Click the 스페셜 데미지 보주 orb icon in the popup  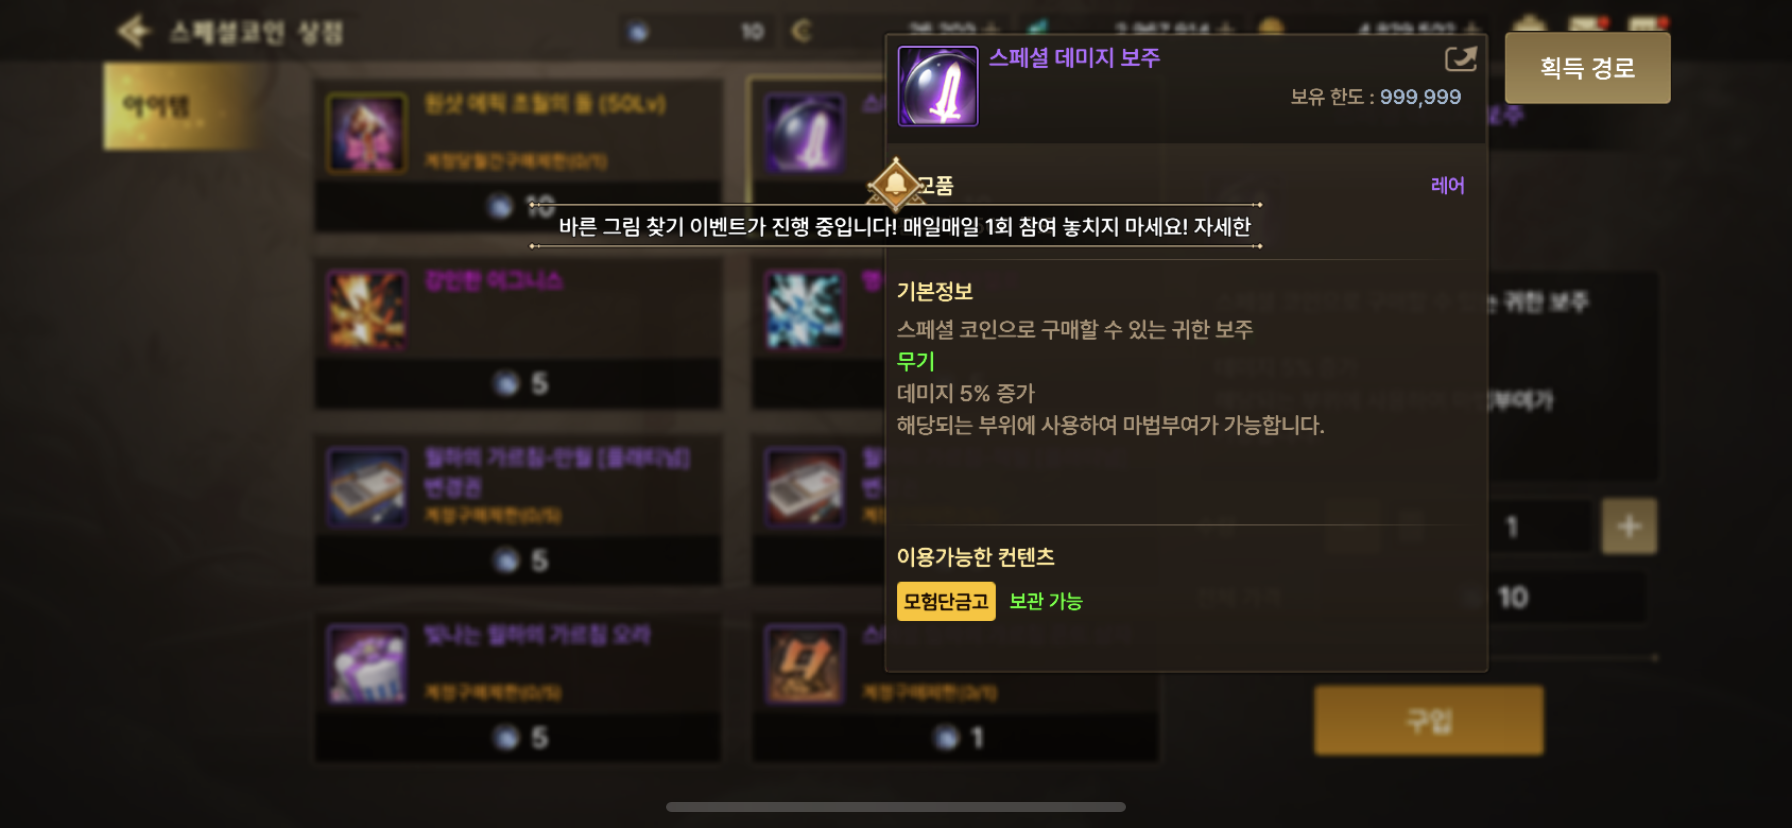[x=938, y=86]
